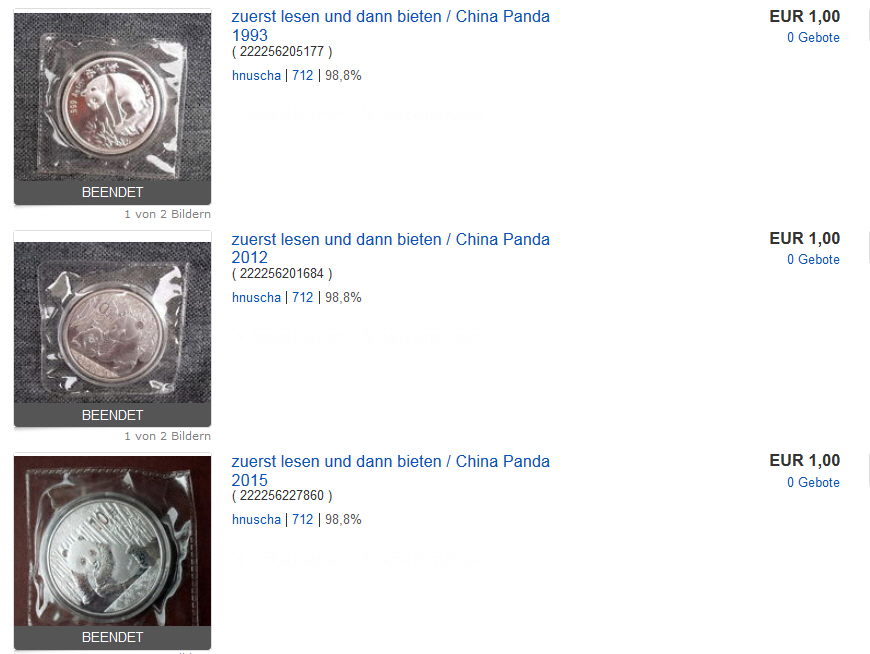The height and width of the screenshot is (654, 870).
Task: Open 0 Gebote link for 2015 listing
Action: point(813,482)
